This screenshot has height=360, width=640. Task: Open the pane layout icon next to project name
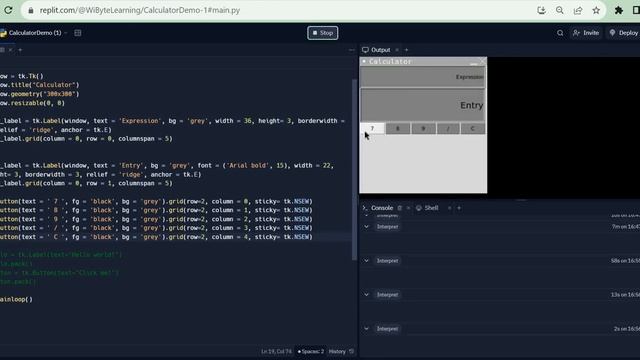[x=78, y=33]
